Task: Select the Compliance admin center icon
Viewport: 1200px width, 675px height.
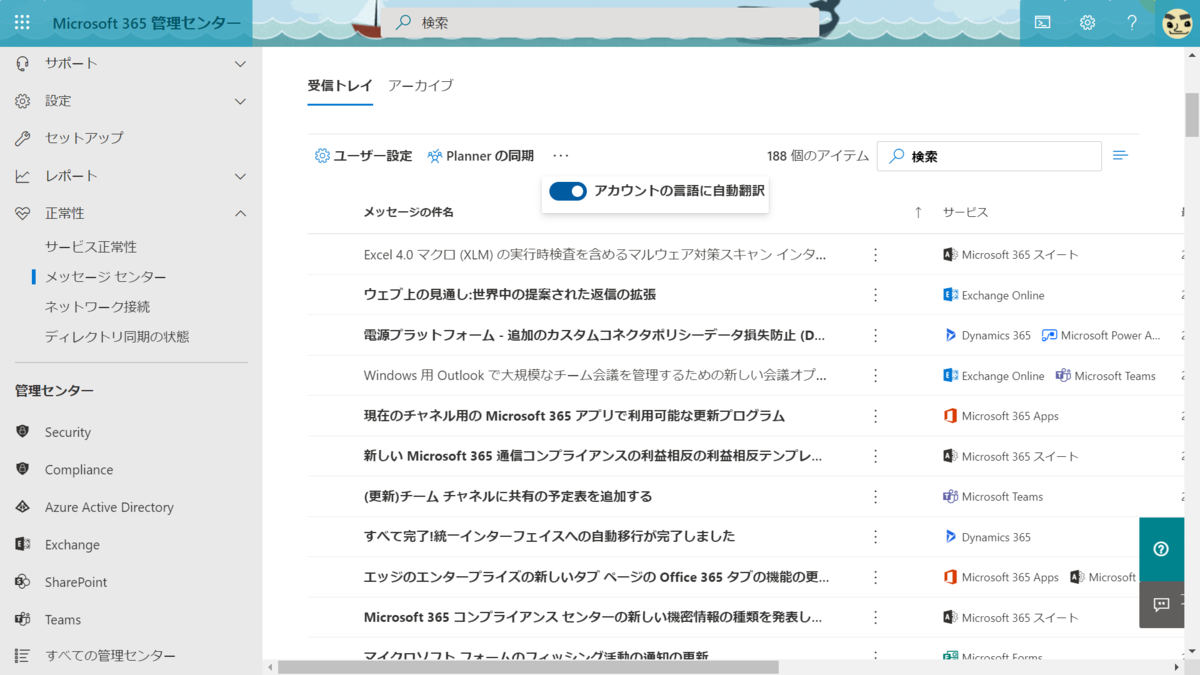Action: tap(22, 469)
